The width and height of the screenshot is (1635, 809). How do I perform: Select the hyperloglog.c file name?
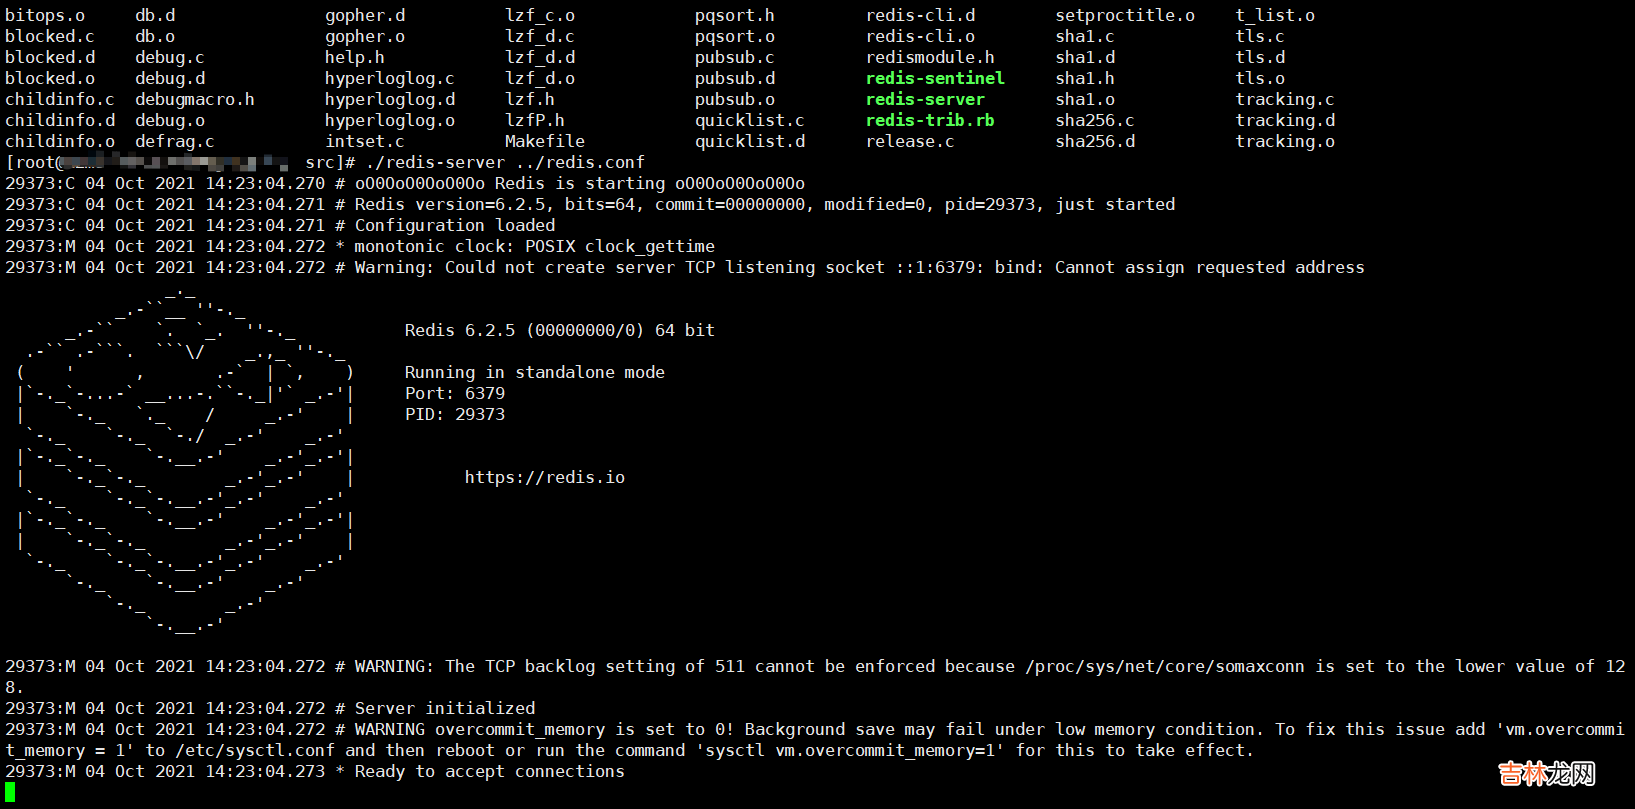(x=390, y=78)
